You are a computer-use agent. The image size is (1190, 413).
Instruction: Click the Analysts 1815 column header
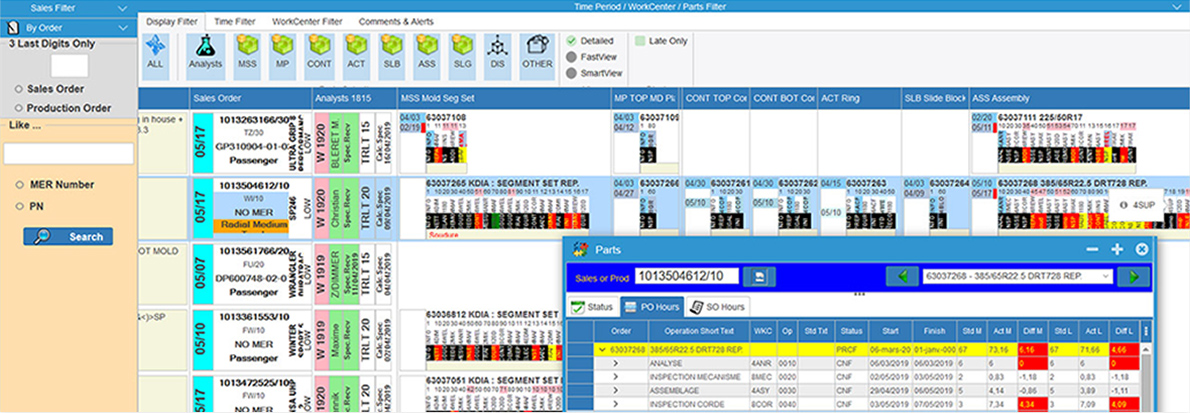[x=354, y=98]
